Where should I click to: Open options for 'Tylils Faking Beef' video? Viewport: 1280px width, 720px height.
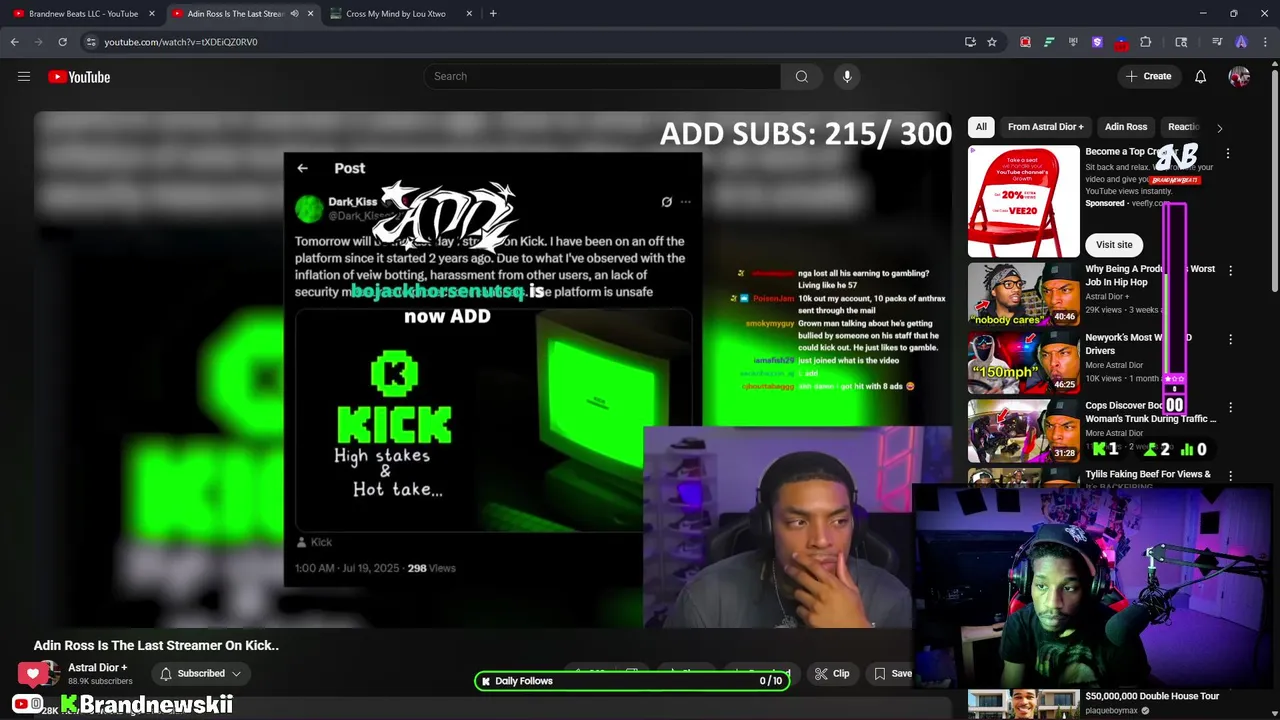(1230, 476)
